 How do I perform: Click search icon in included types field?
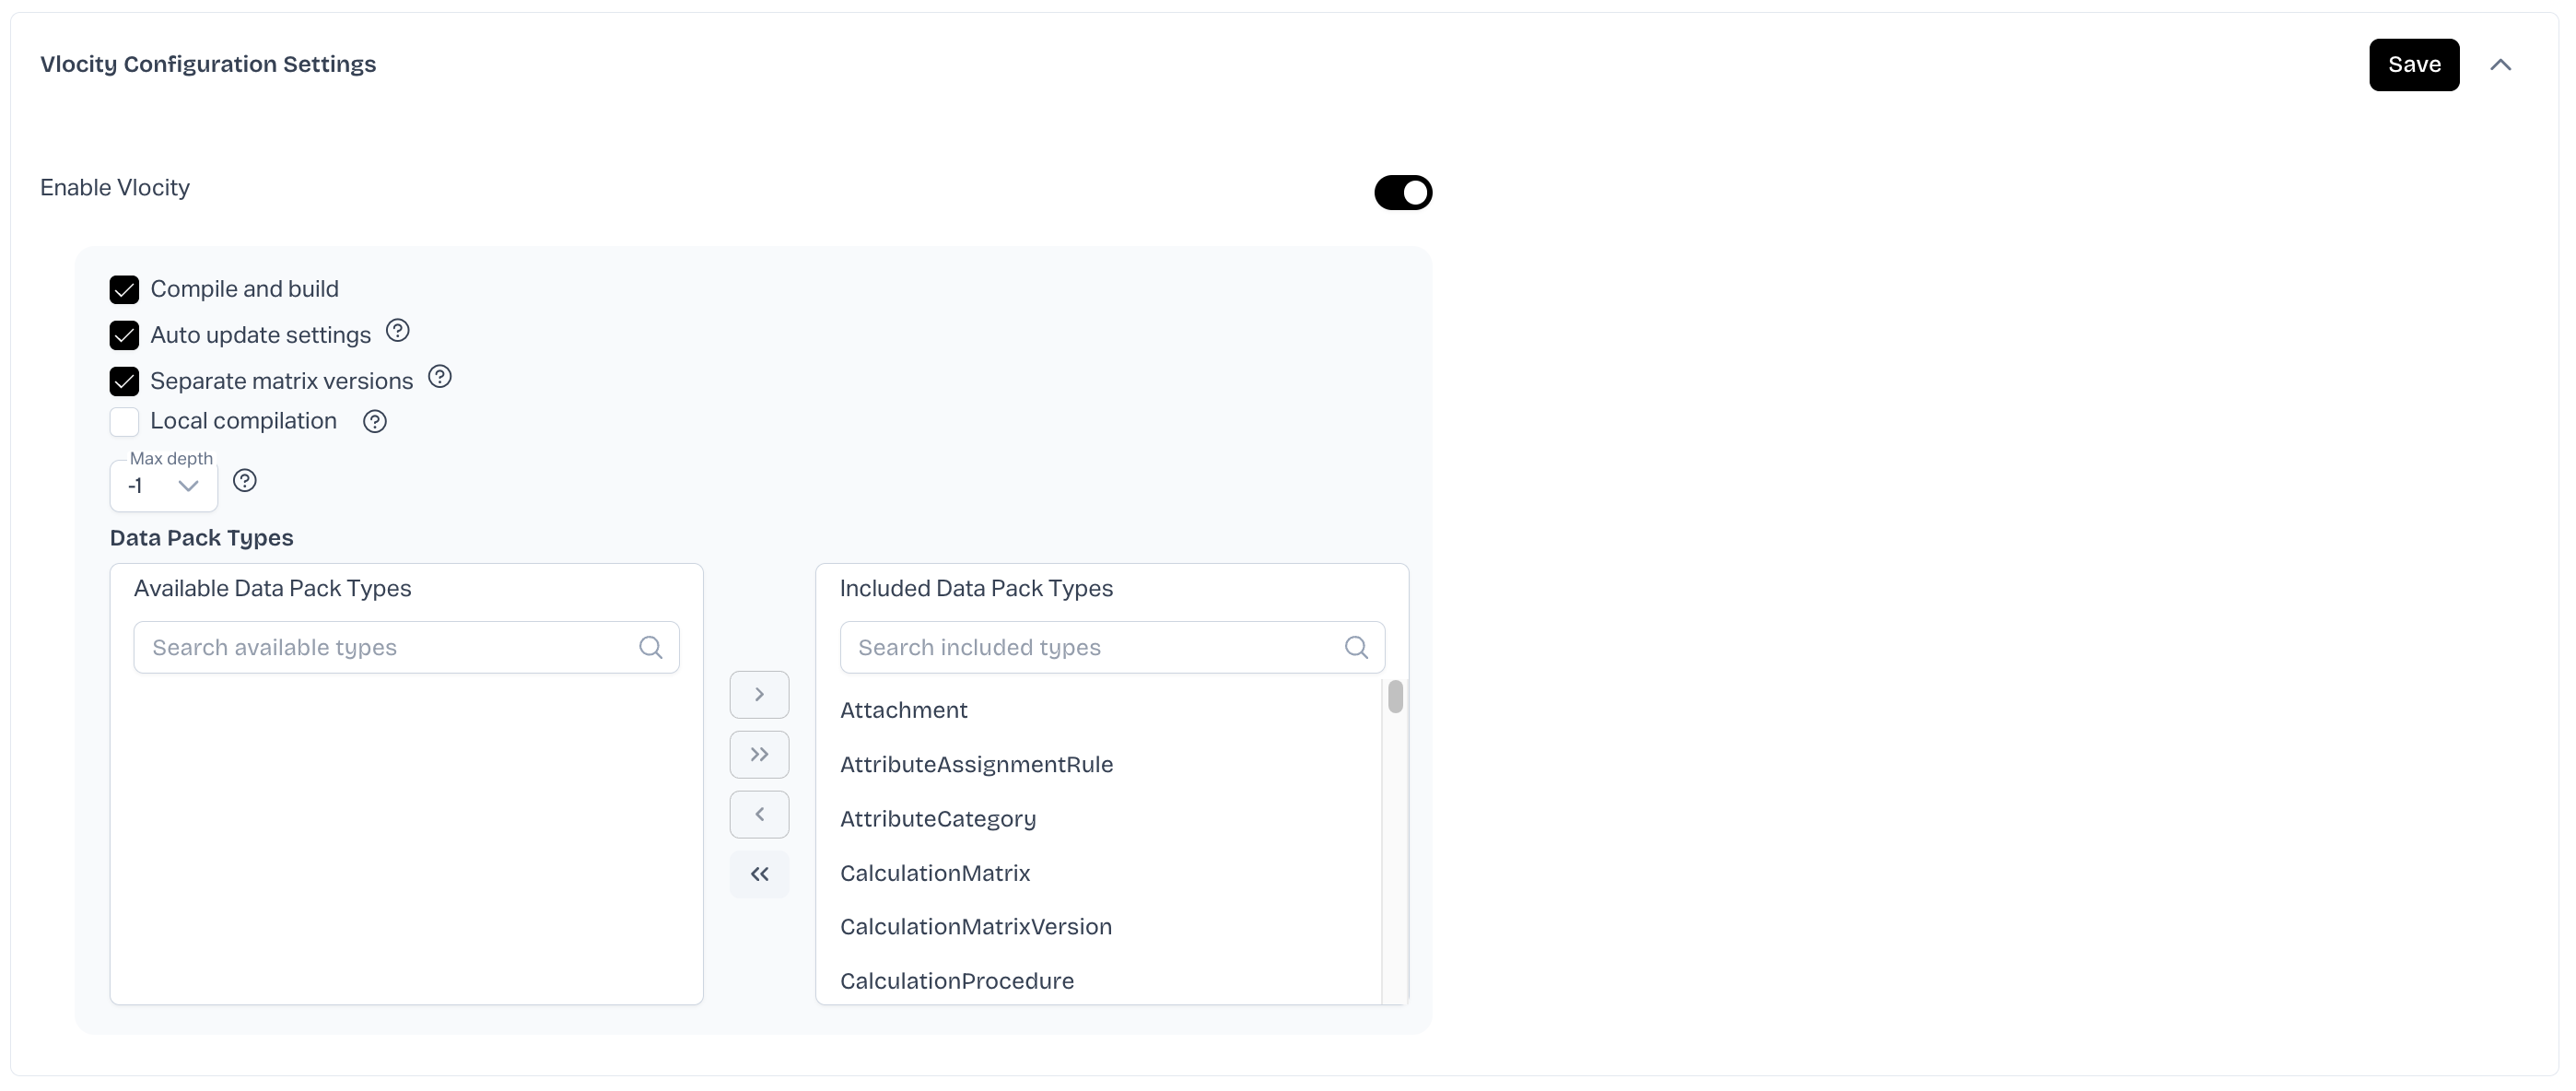(1356, 648)
